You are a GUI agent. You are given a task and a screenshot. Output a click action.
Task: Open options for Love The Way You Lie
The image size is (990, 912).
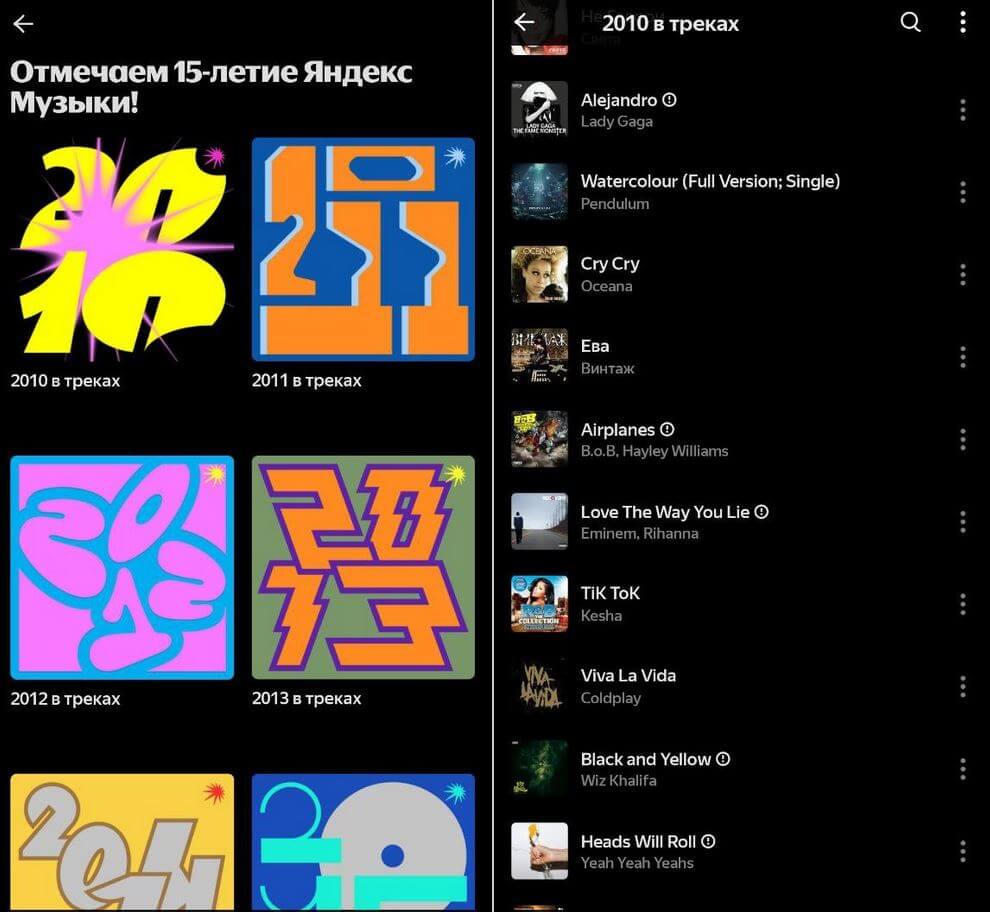click(962, 522)
